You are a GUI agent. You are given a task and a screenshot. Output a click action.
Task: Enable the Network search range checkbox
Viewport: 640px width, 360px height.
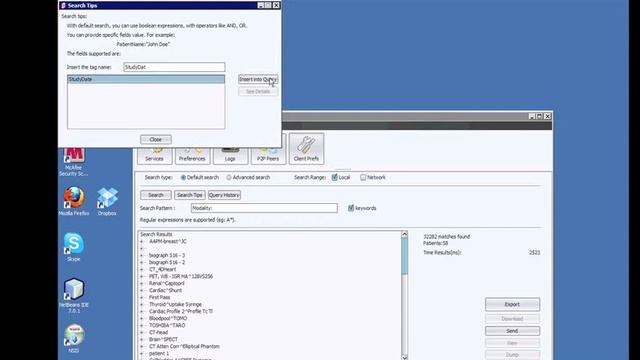363,177
